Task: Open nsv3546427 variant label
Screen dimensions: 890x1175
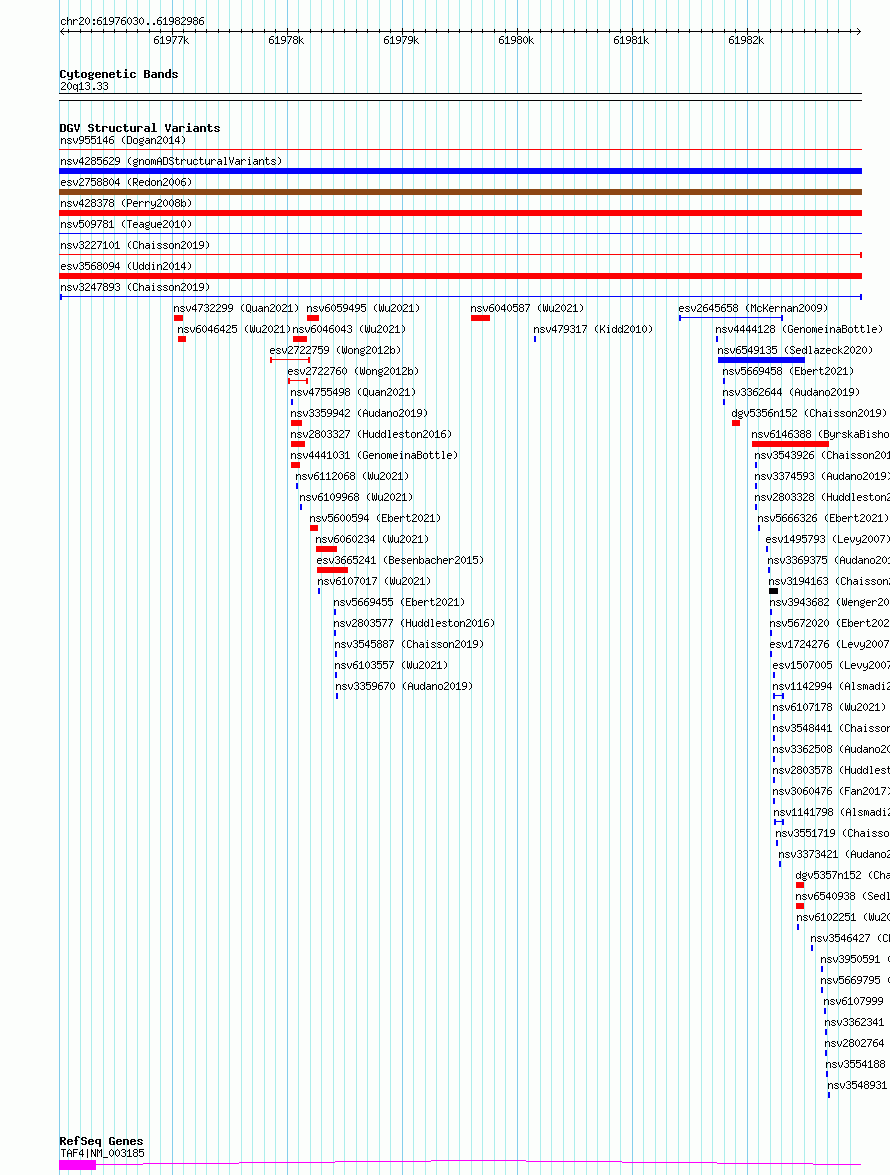Action: (850, 937)
